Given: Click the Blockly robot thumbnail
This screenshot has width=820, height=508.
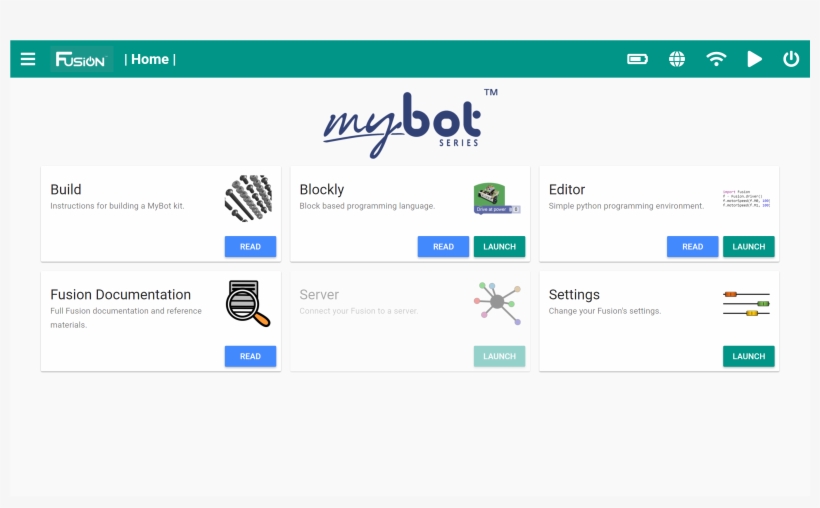Looking at the screenshot, I should (497, 198).
